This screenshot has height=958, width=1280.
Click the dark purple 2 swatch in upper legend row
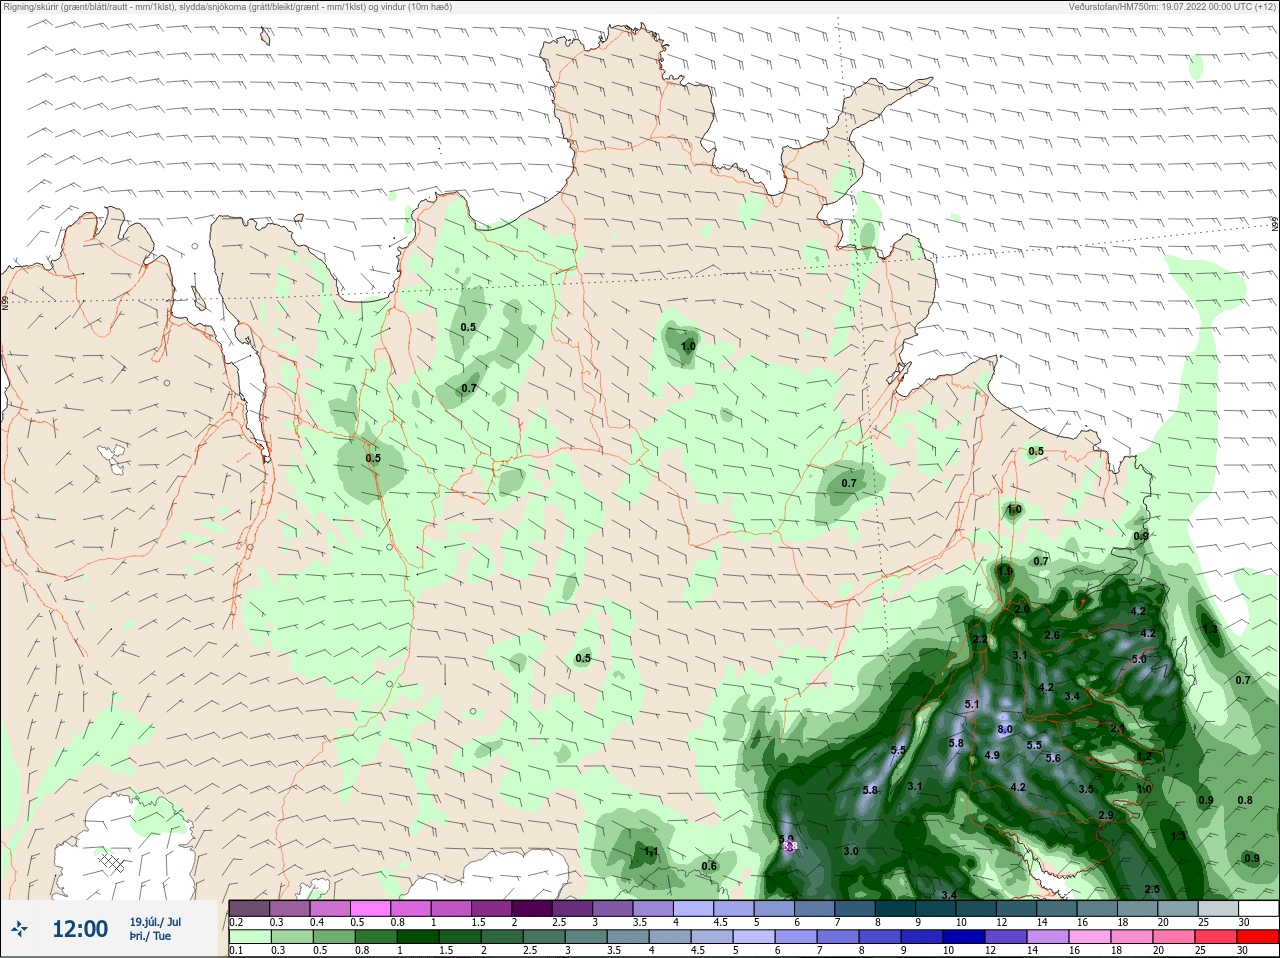coord(534,908)
